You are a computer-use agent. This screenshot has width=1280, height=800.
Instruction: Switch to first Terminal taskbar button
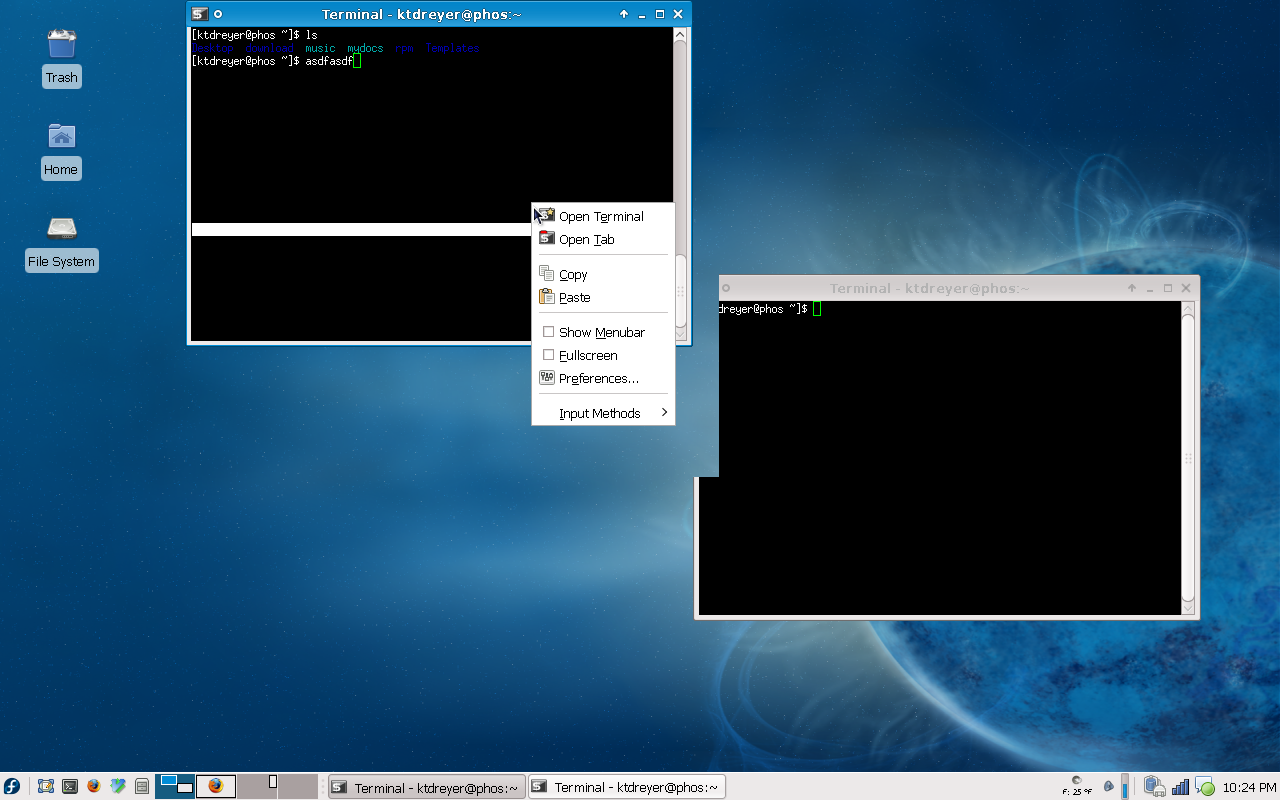(427, 787)
